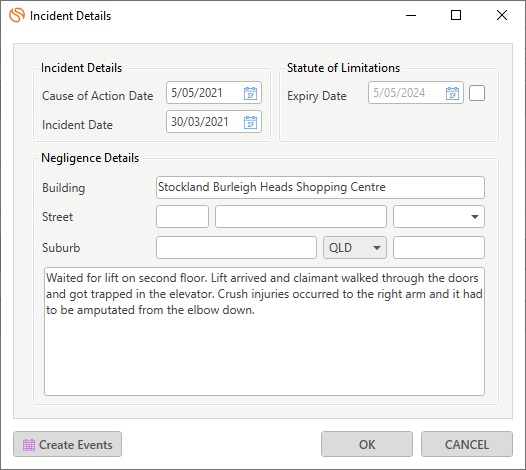Click OK to save incident details

(x=367, y=444)
